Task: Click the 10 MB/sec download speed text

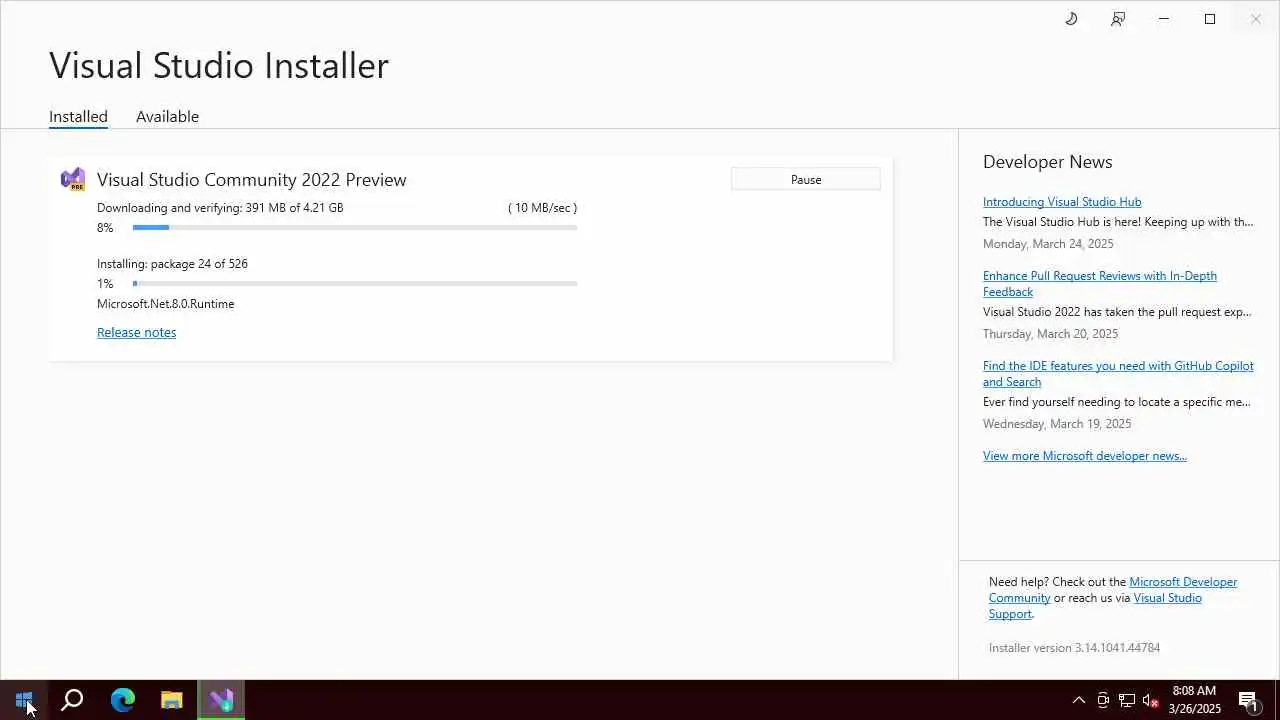Action: [542, 207]
